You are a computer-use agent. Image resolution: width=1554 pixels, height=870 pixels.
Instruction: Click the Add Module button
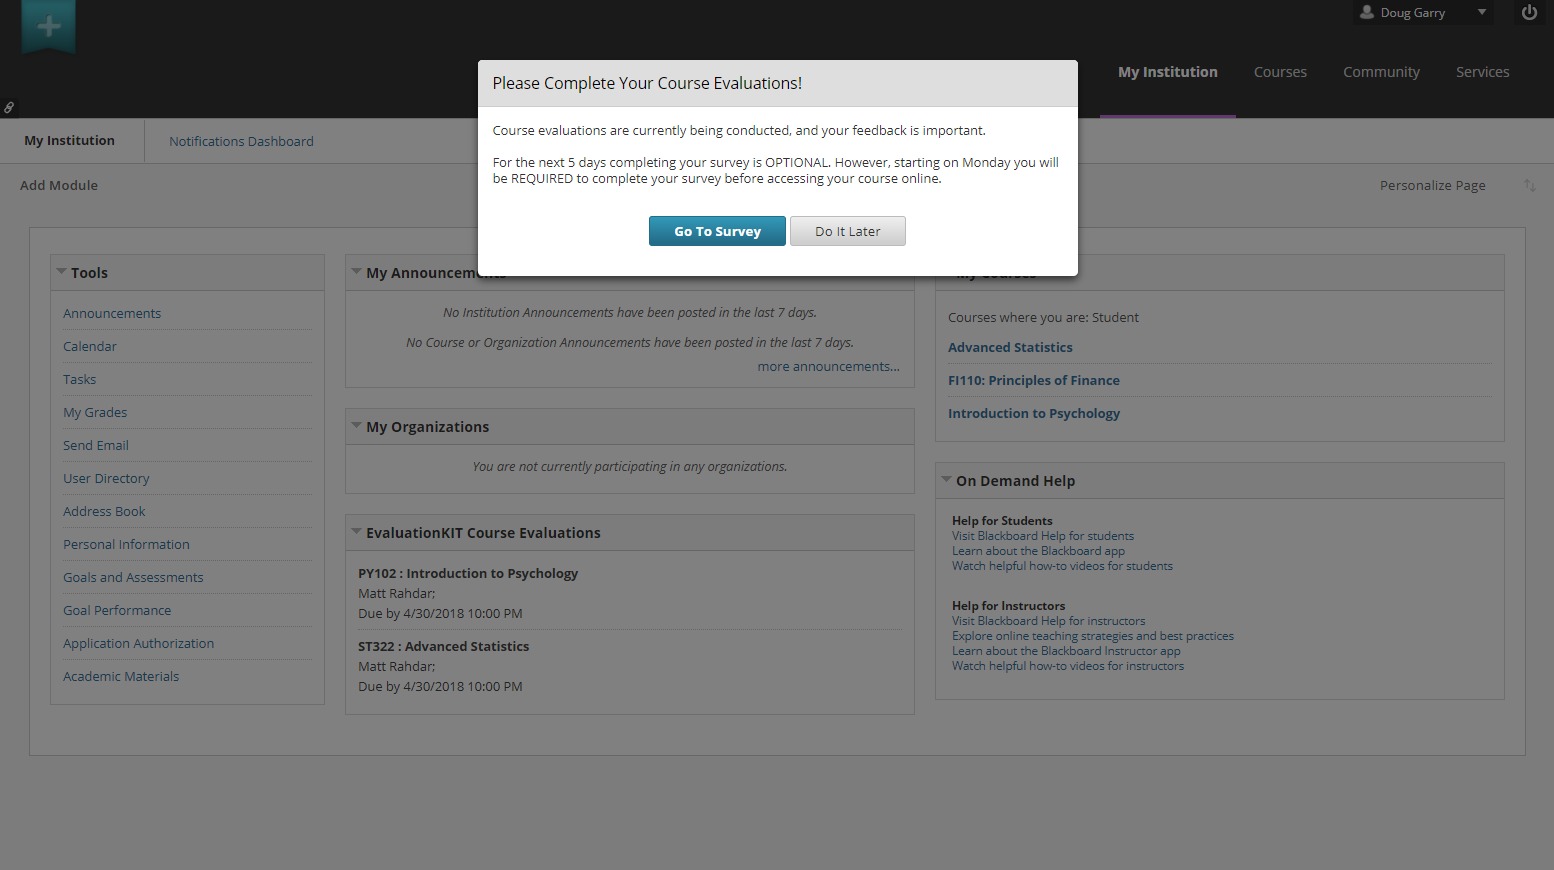[59, 186]
